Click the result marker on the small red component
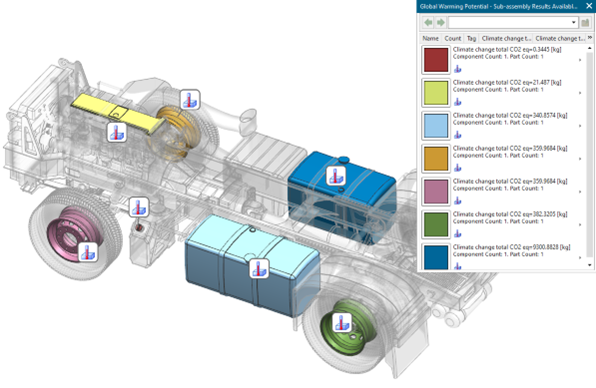The width and height of the screenshot is (596, 388). pyautogui.click(x=139, y=207)
